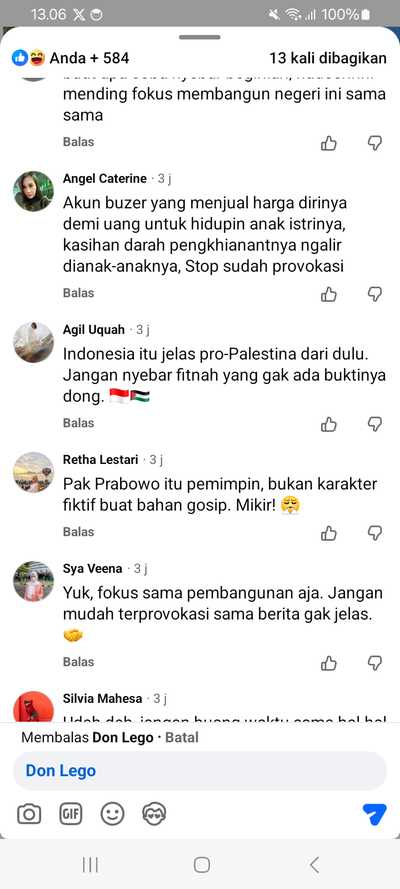This screenshot has width=400, height=889.
Task: Tap thumbs up on Agil Uquah's comment
Action: point(329,424)
